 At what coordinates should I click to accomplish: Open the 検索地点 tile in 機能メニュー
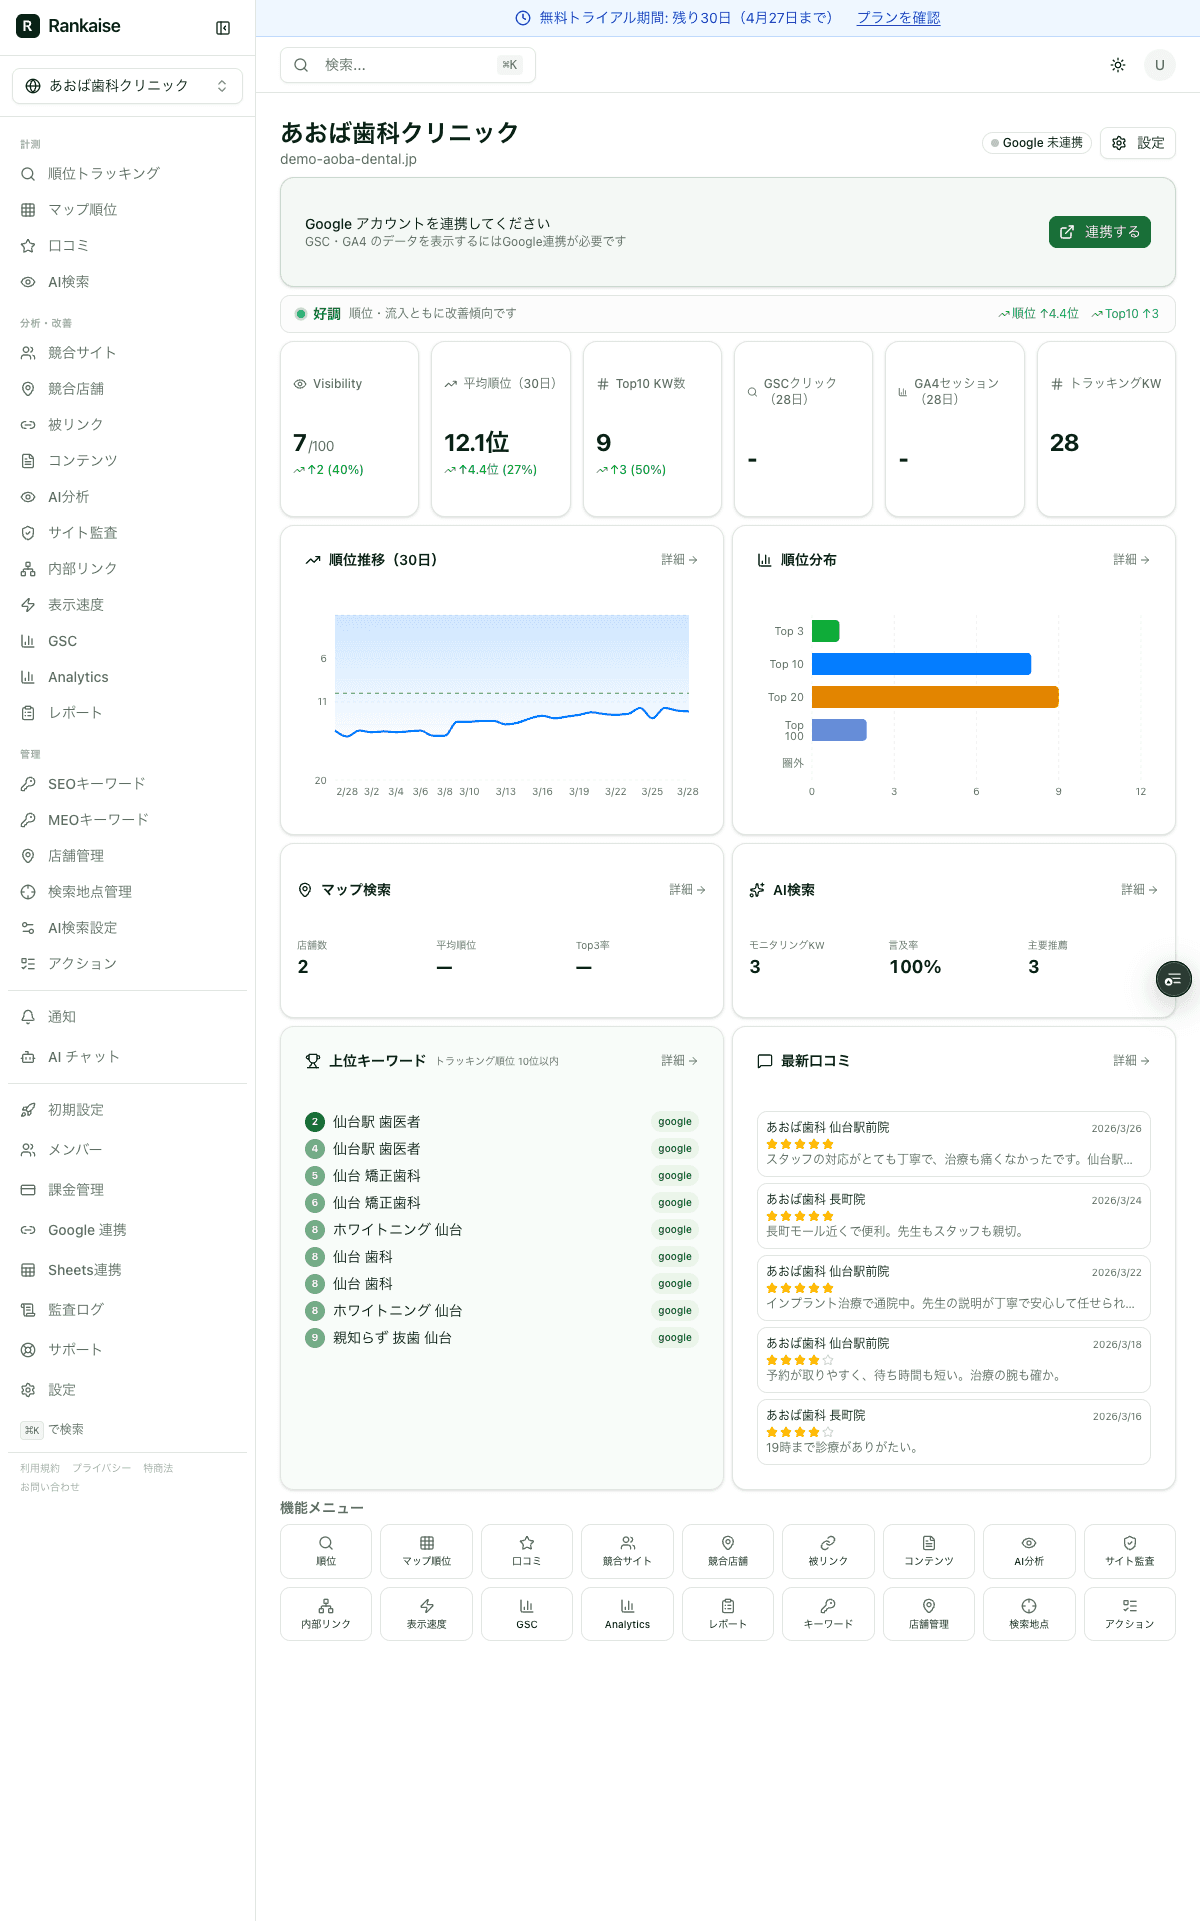click(x=1029, y=1614)
